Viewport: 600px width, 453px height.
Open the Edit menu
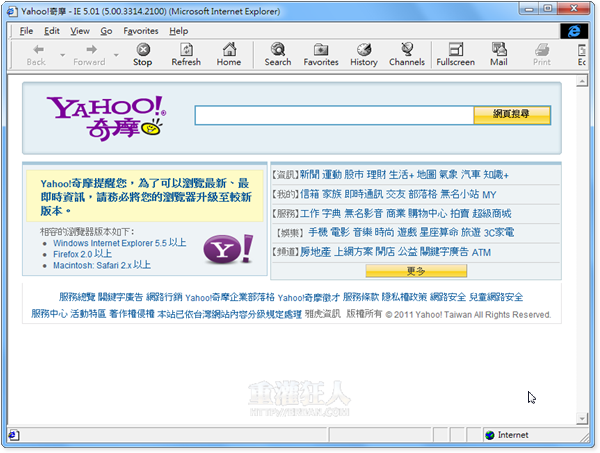click(52, 31)
